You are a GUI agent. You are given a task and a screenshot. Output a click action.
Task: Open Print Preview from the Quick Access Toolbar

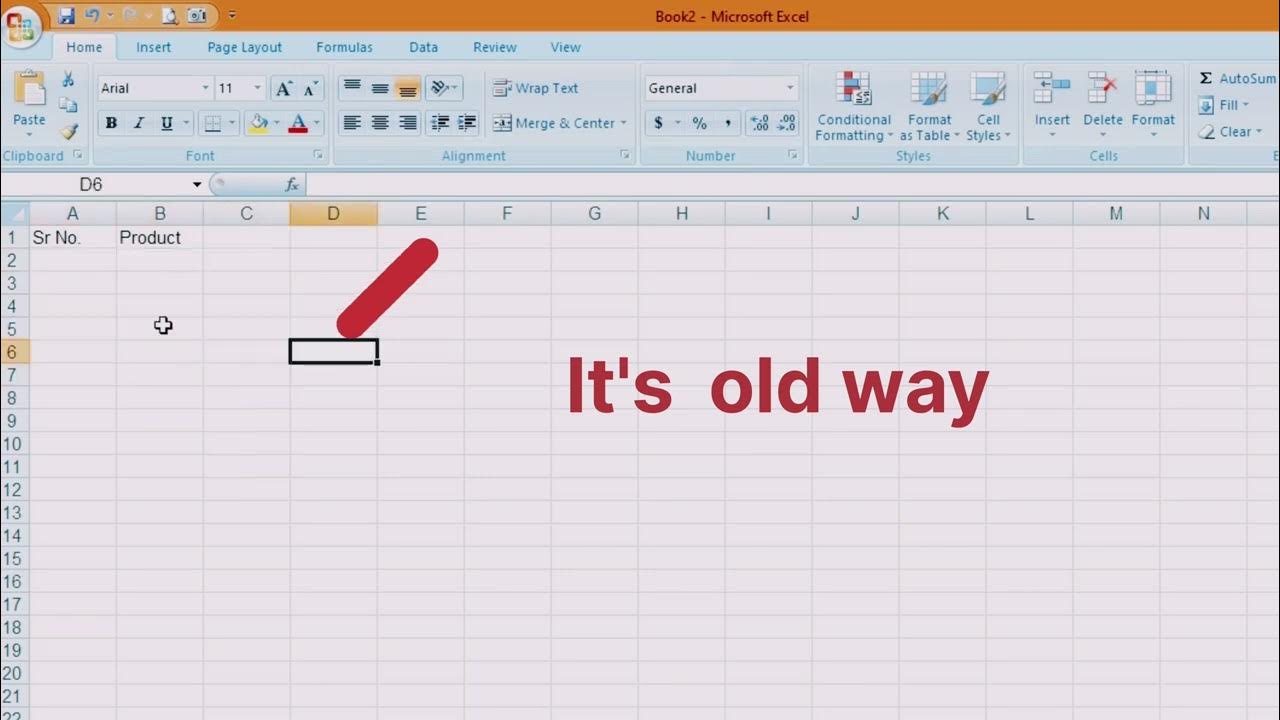click(169, 15)
